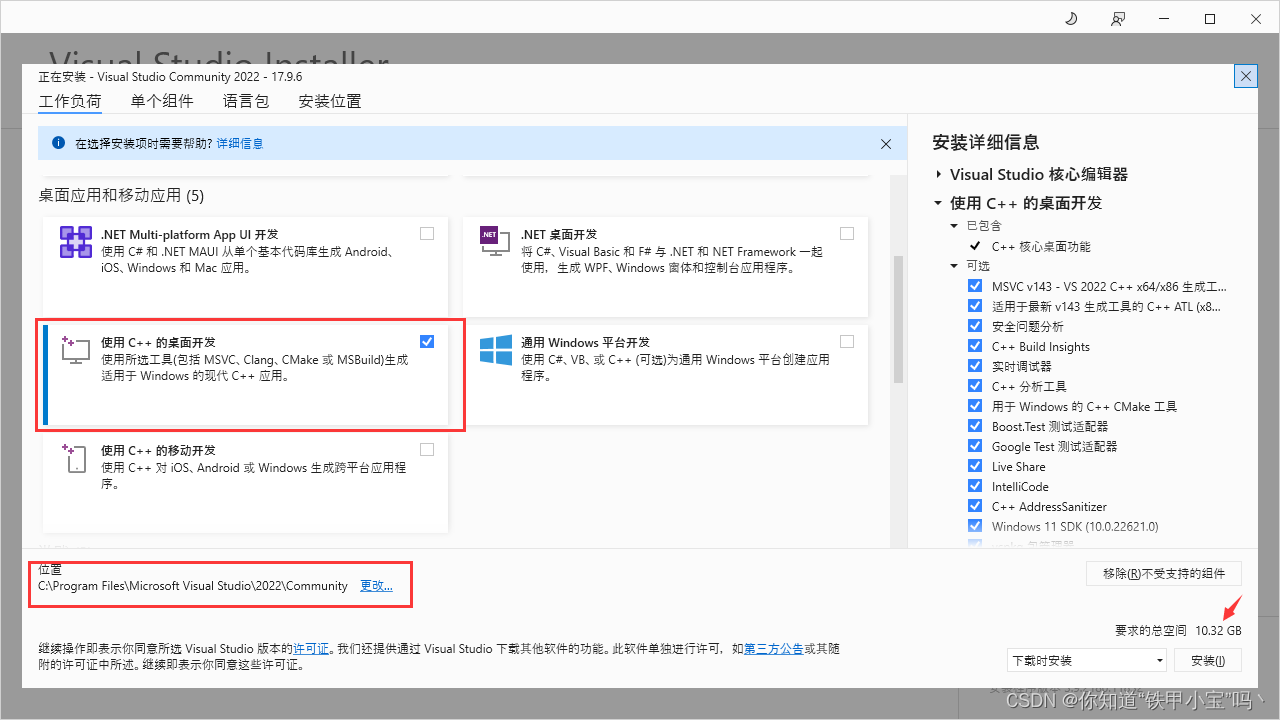Viewport: 1280px width, 720px height.
Task: Check 使用 C++ 的移动开发 workload
Action: (427, 449)
